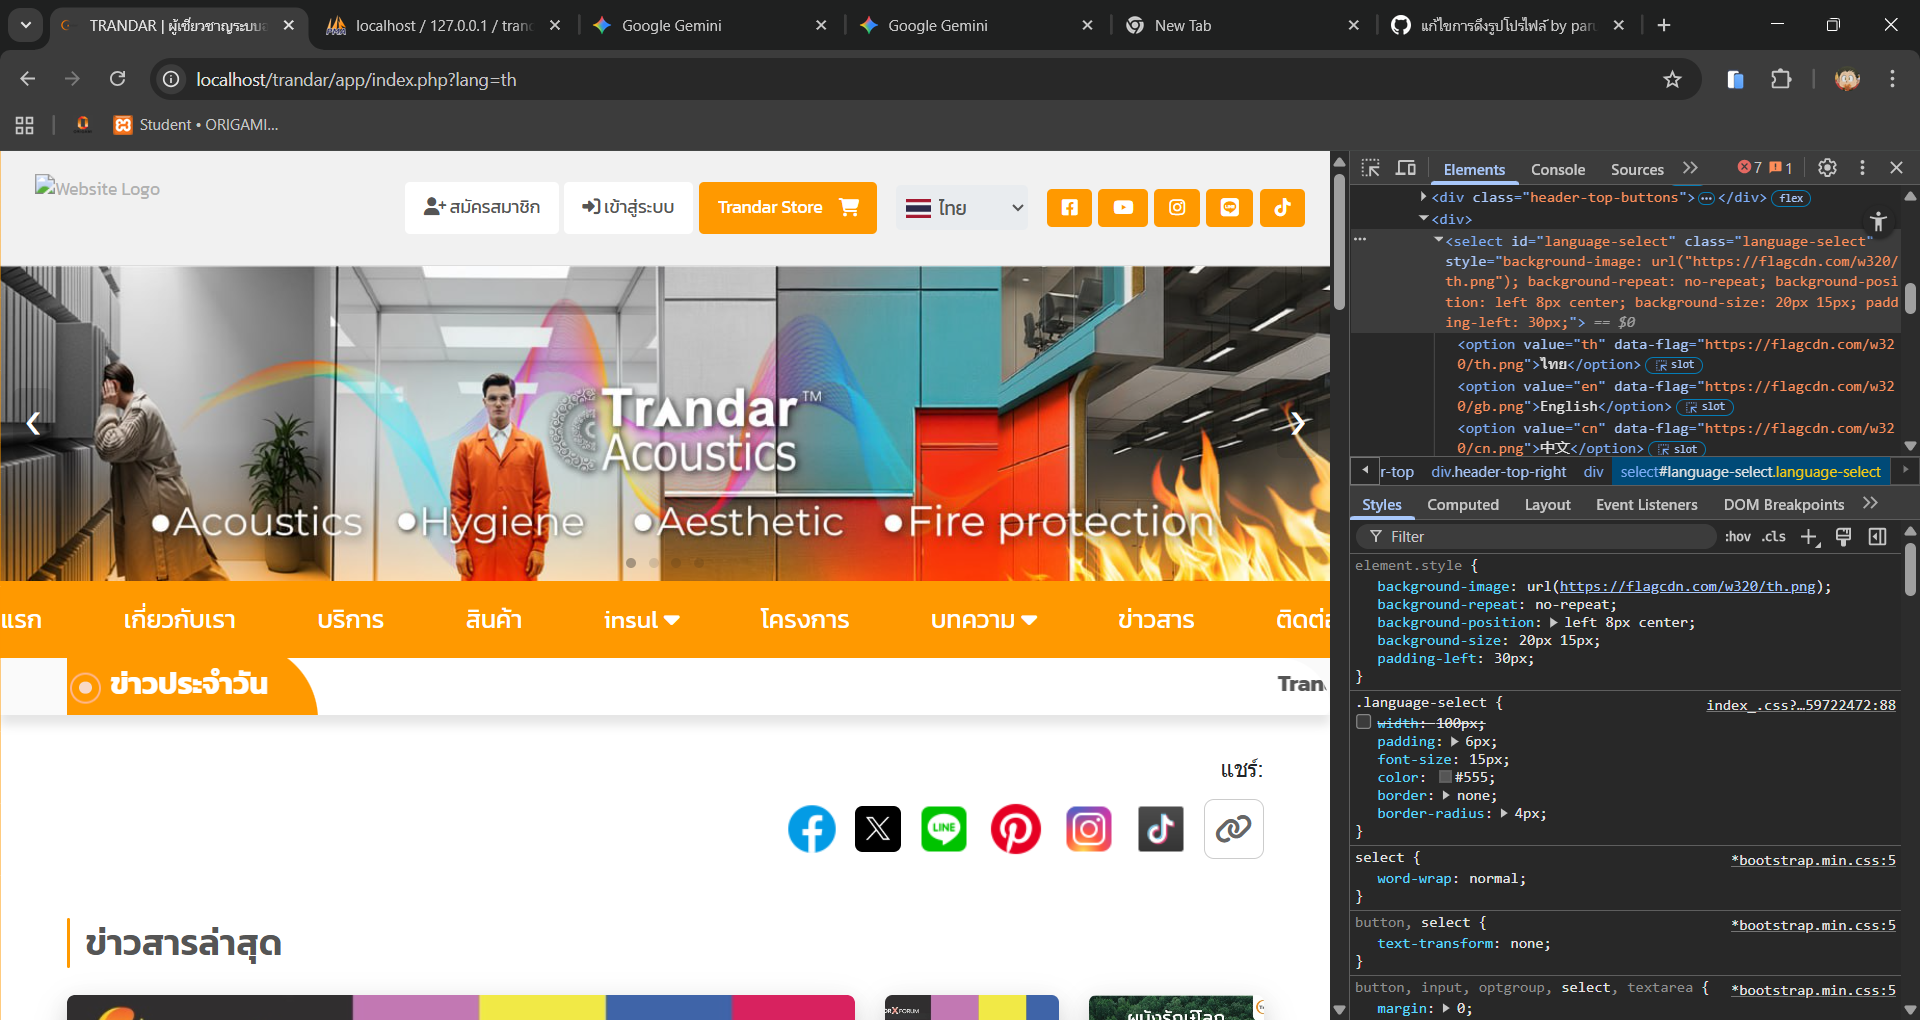Screen dimensions: 1920x1020
Task: Open the Computed styles tab
Action: (x=1462, y=505)
